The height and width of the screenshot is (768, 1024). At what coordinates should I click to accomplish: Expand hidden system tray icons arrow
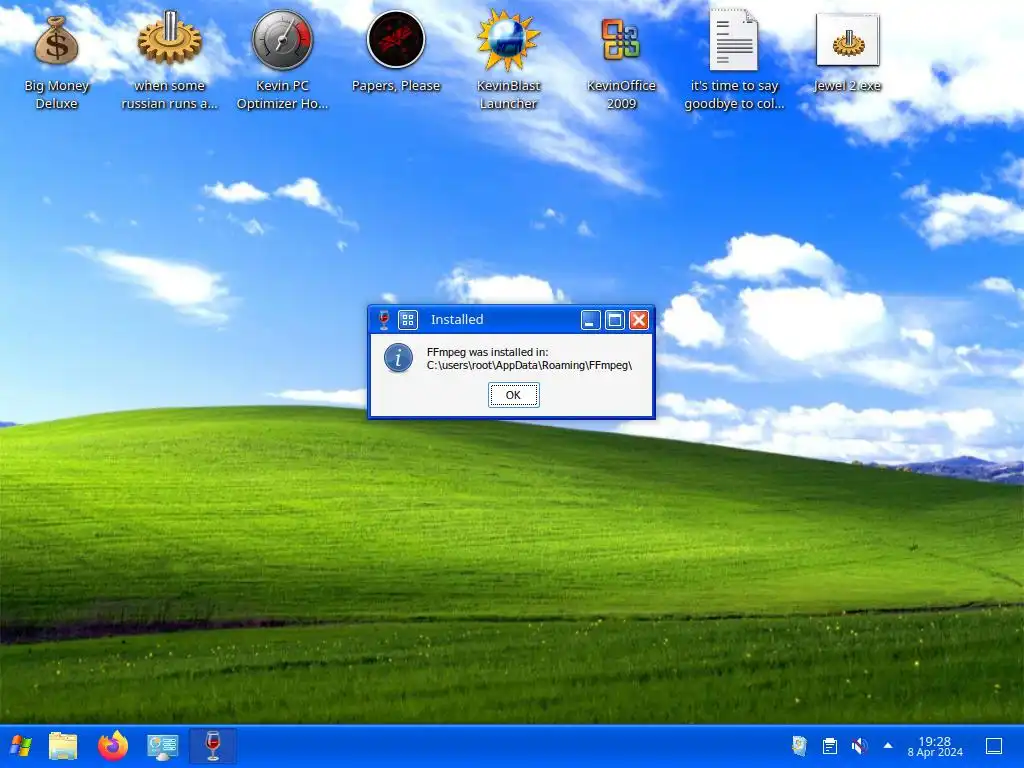coord(888,746)
